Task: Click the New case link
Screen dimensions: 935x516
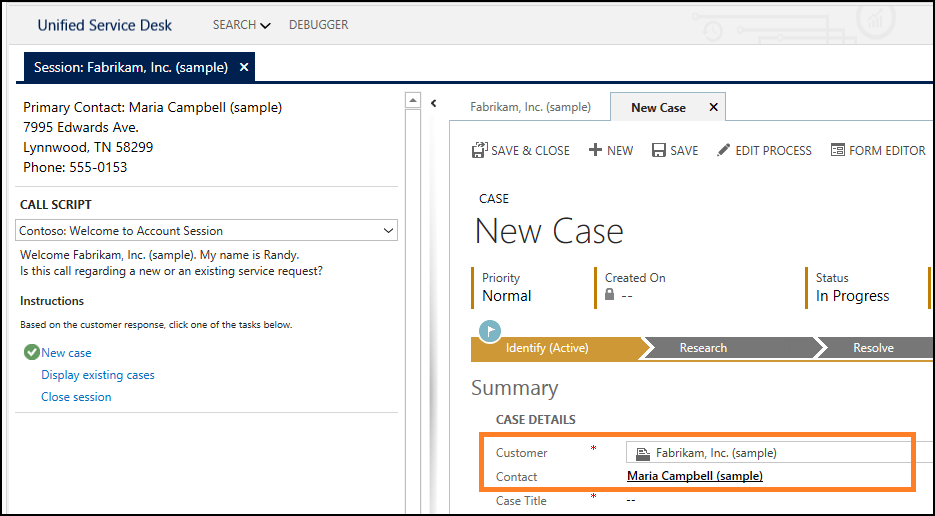Action: coord(66,353)
